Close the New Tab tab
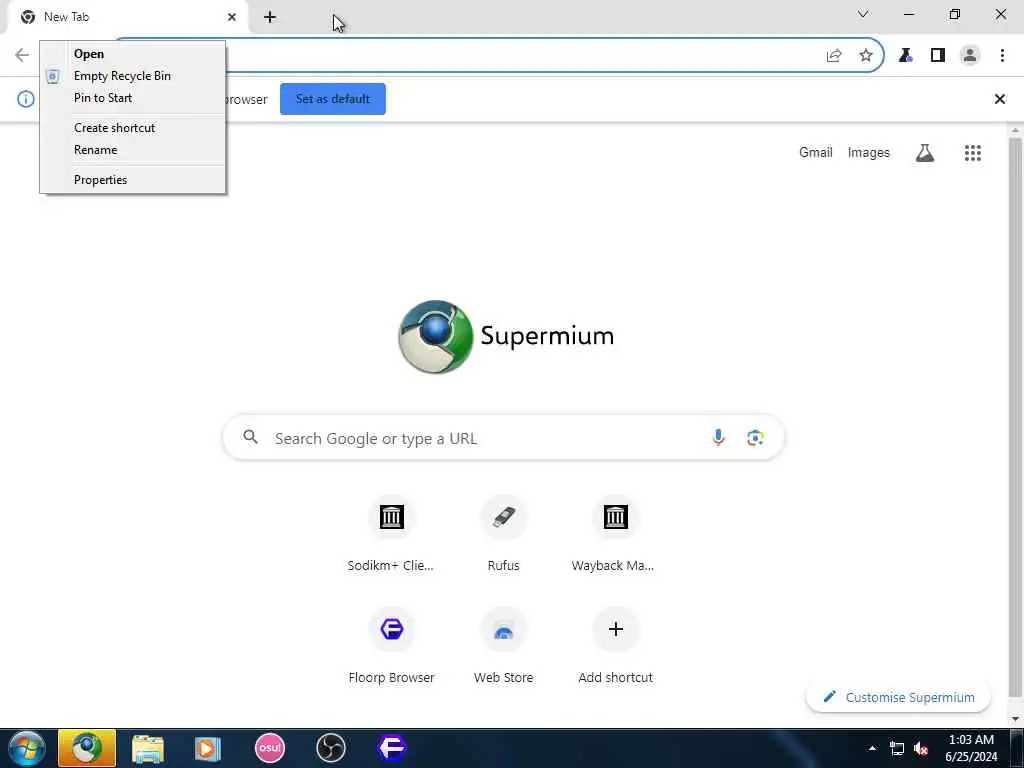Viewport: 1024px width, 768px height. [232, 17]
